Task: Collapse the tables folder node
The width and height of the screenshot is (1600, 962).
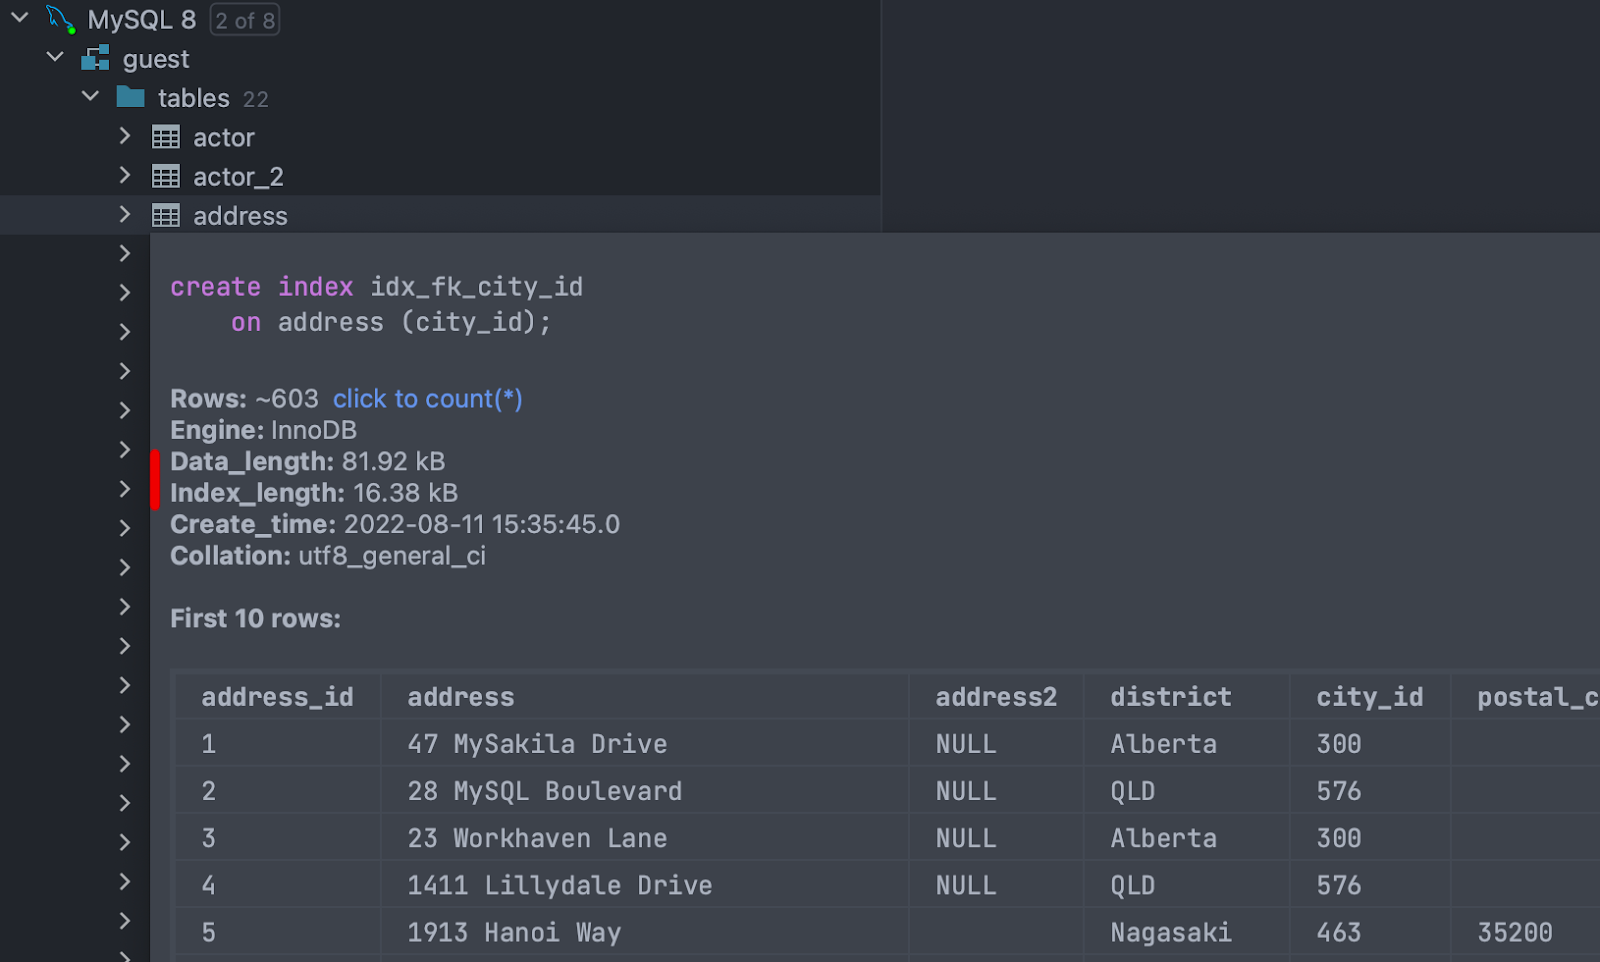Action: 90,96
